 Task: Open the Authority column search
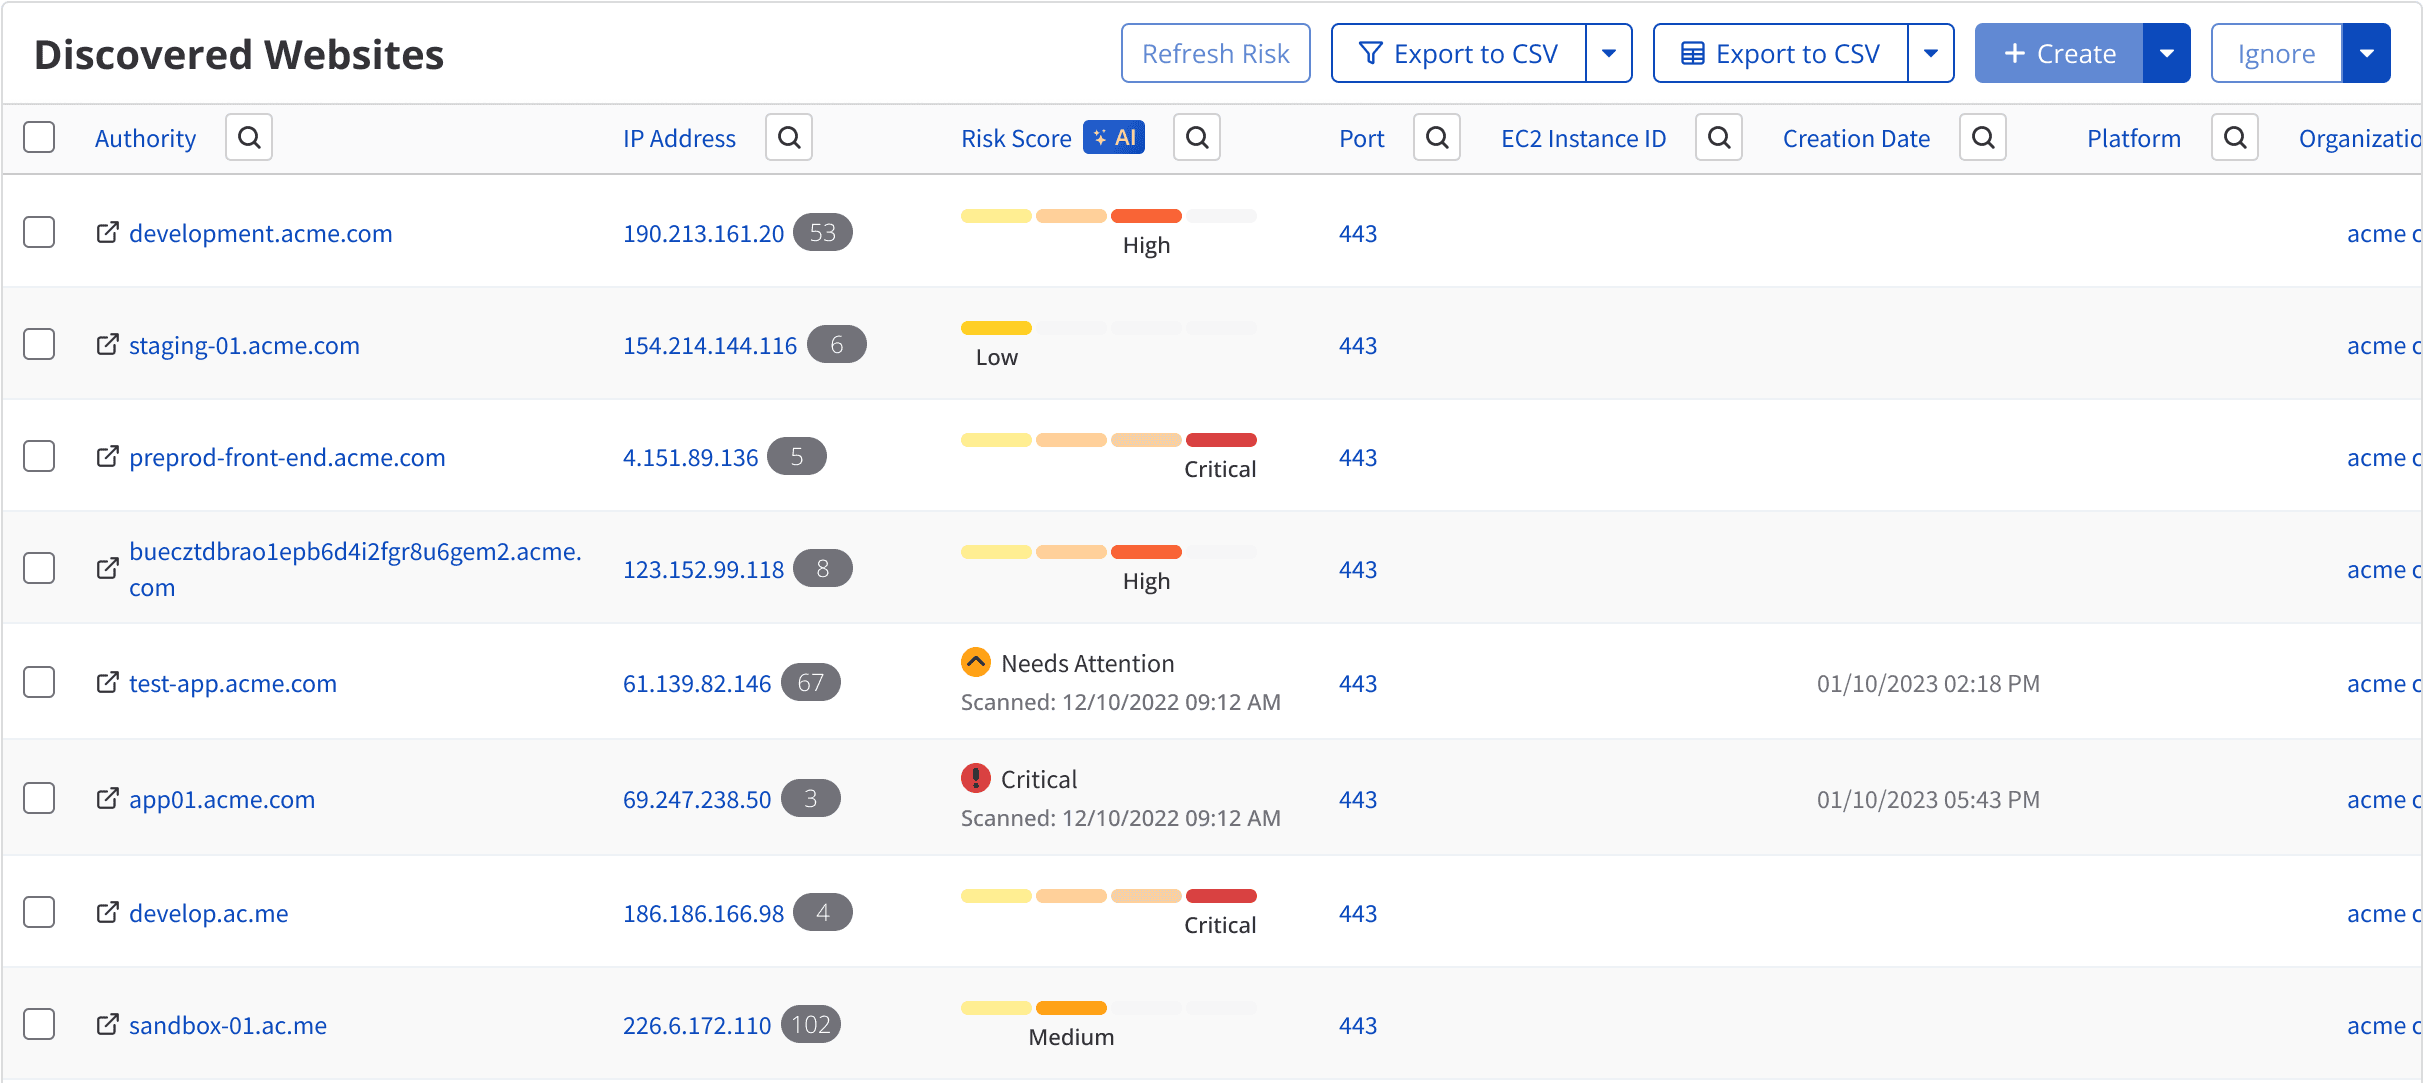pos(249,137)
